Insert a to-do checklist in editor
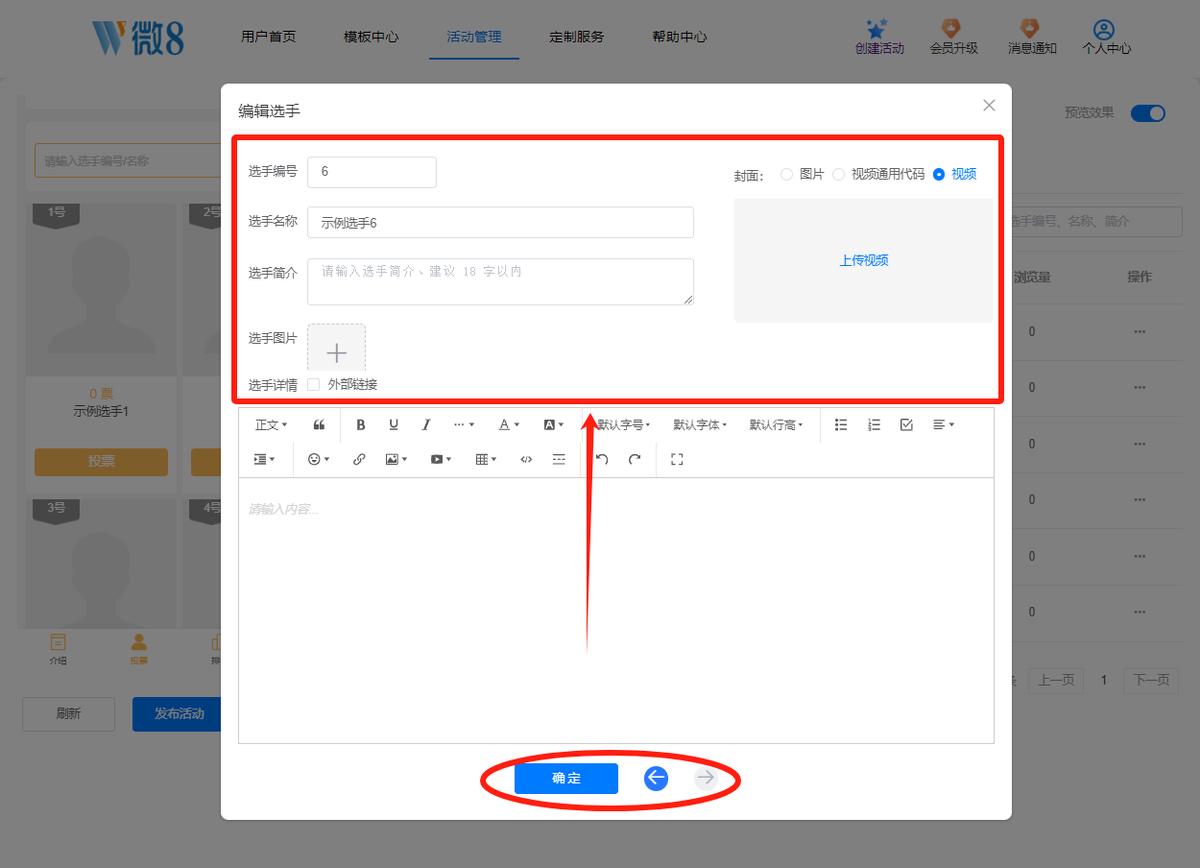The width and height of the screenshot is (1200, 868). point(906,425)
